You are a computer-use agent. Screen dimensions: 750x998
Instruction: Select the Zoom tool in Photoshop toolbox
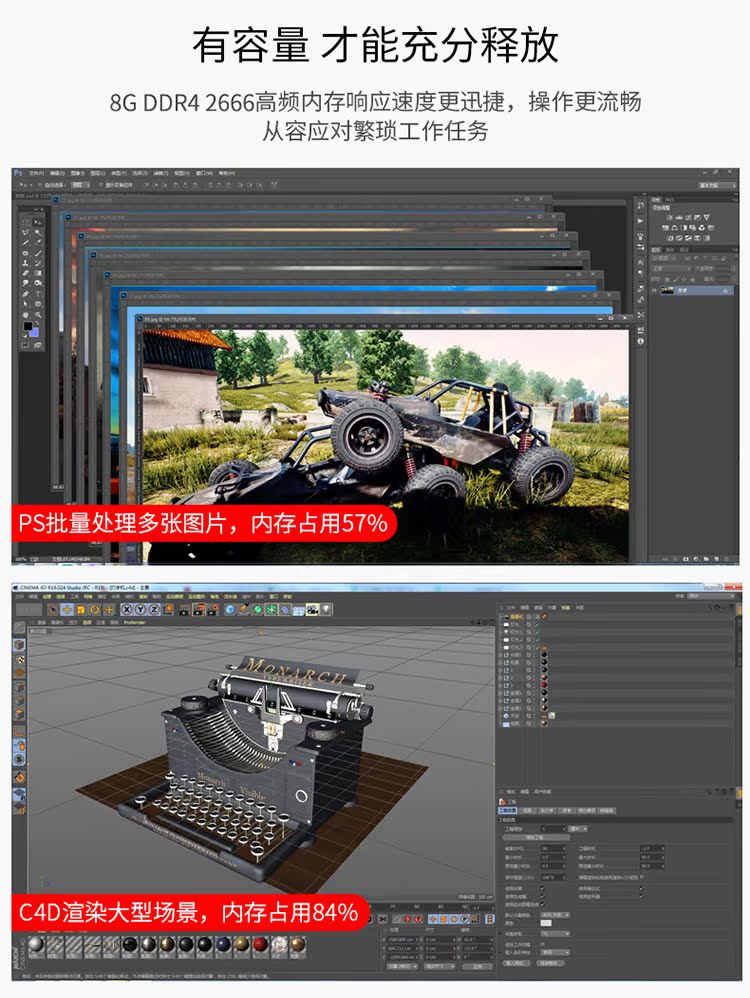[38, 314]
